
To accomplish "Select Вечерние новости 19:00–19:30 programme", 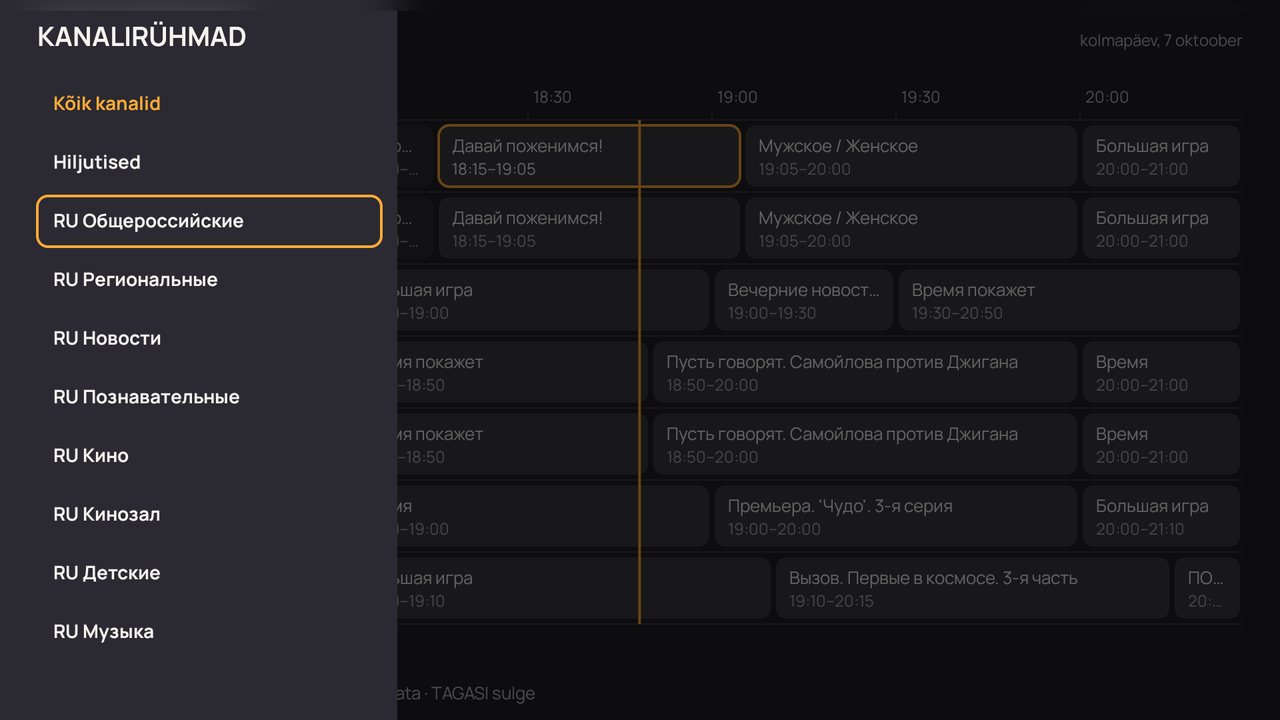I will 803,300.
